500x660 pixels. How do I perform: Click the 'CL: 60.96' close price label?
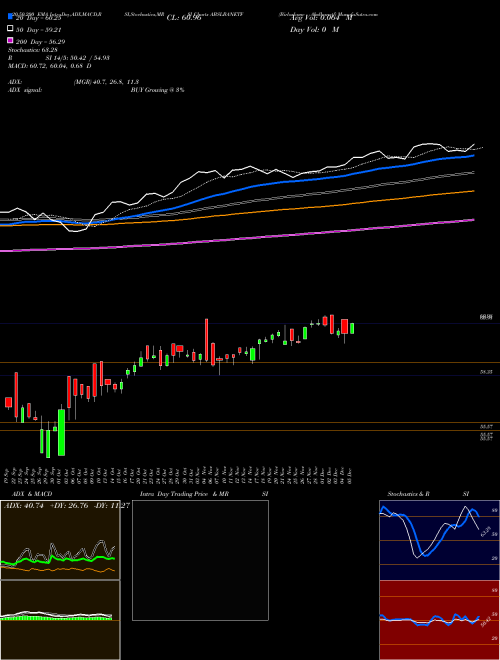184,18
